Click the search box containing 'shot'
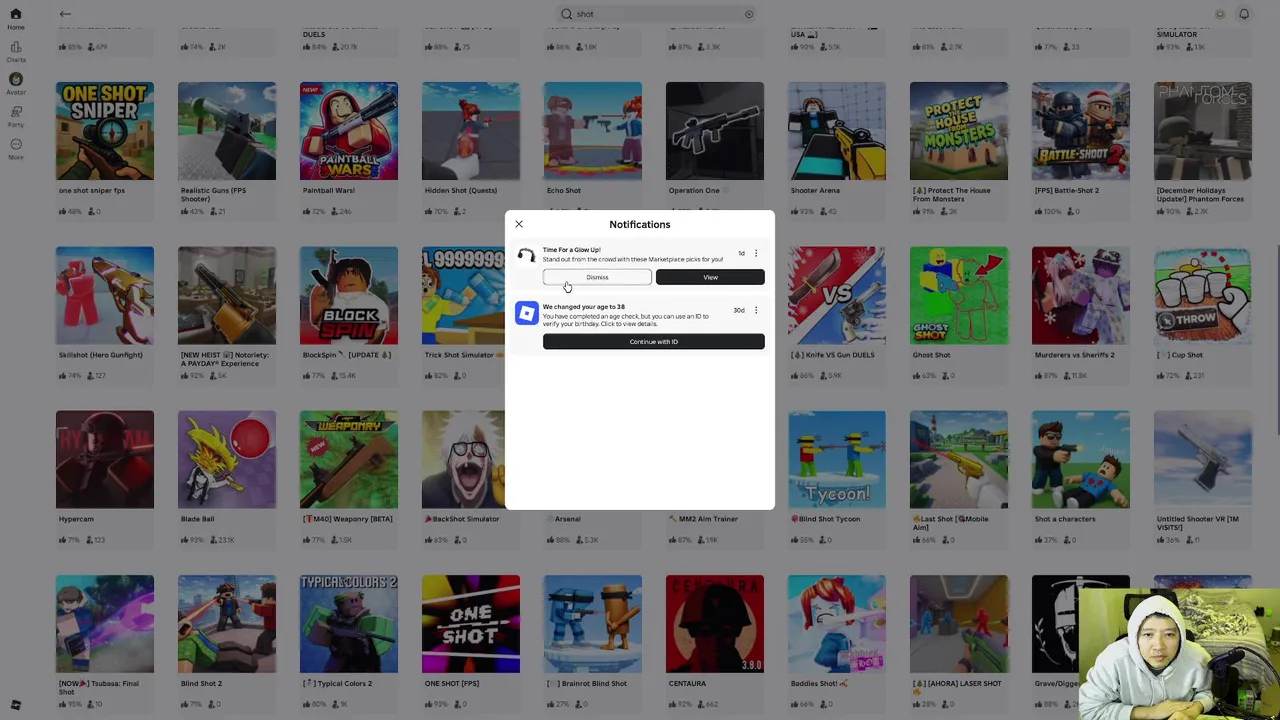The width and height of the screenshot is (1280, 720). pos(657,14)
